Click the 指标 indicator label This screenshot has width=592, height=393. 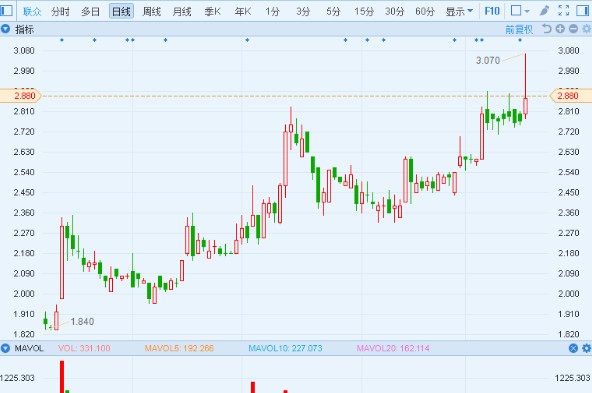click(24, 29)
